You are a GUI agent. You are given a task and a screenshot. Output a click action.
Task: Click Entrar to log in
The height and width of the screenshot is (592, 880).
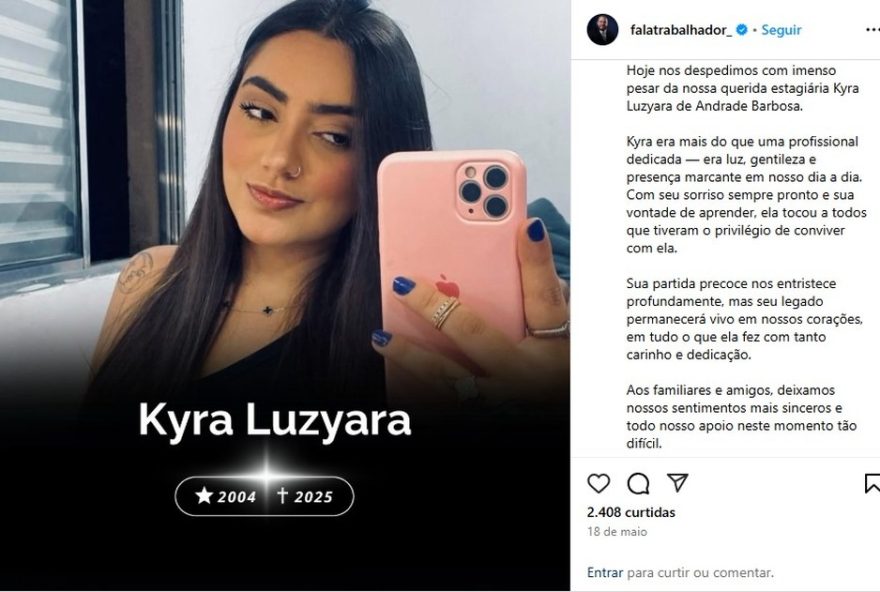tap(604, 572)
